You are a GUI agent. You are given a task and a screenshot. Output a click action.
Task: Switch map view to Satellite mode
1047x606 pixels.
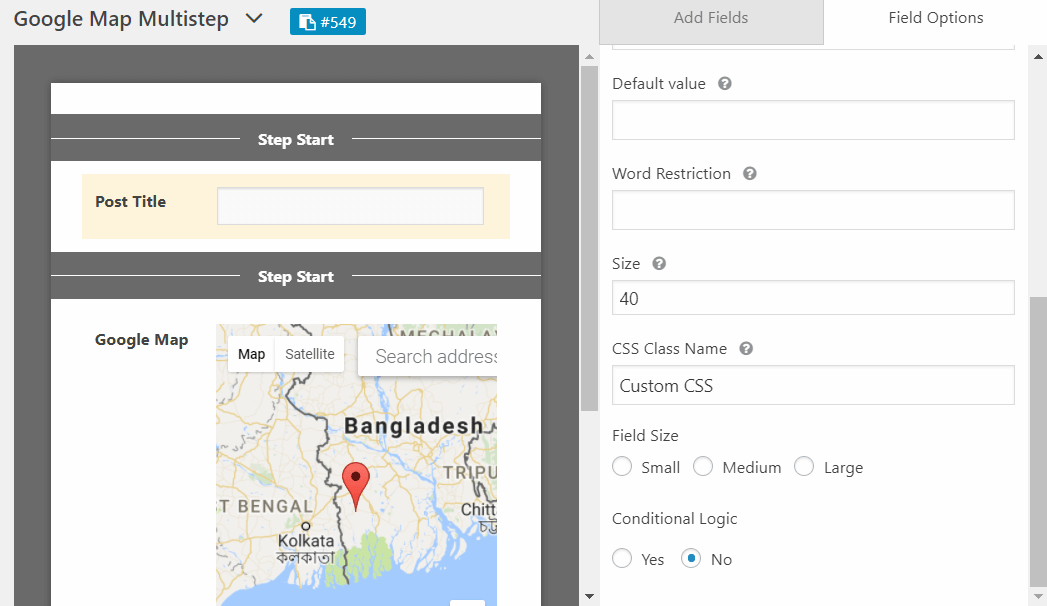[x=310, y=354]
